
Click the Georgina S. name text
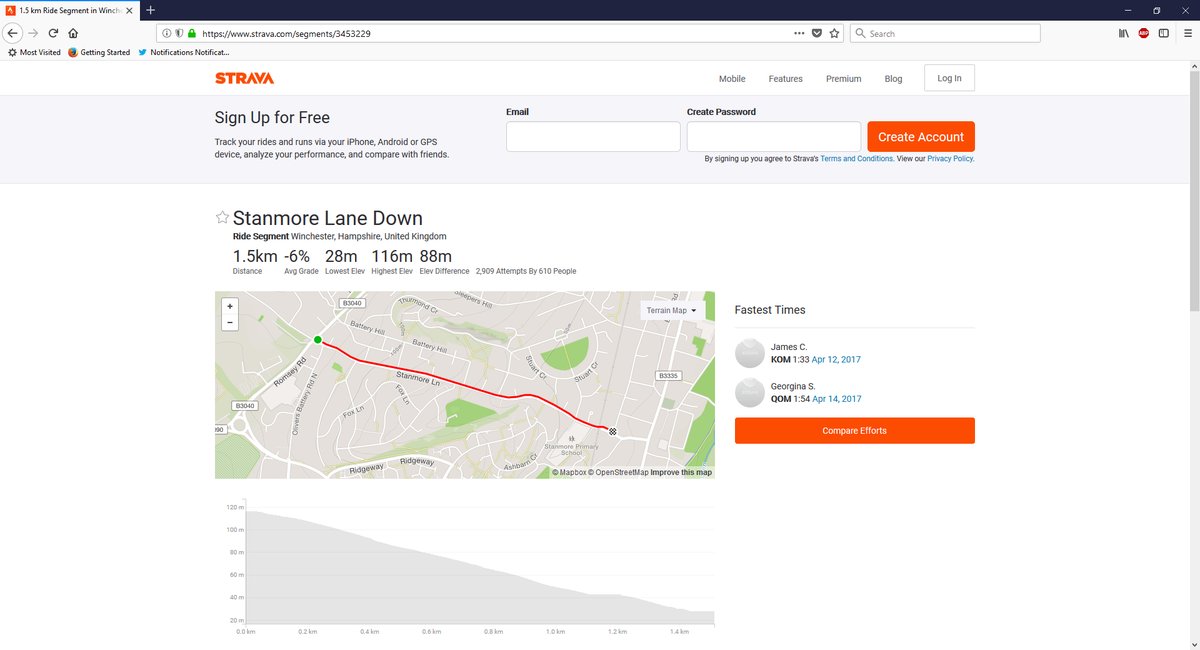pyautogui.click(x=793, y=386)
